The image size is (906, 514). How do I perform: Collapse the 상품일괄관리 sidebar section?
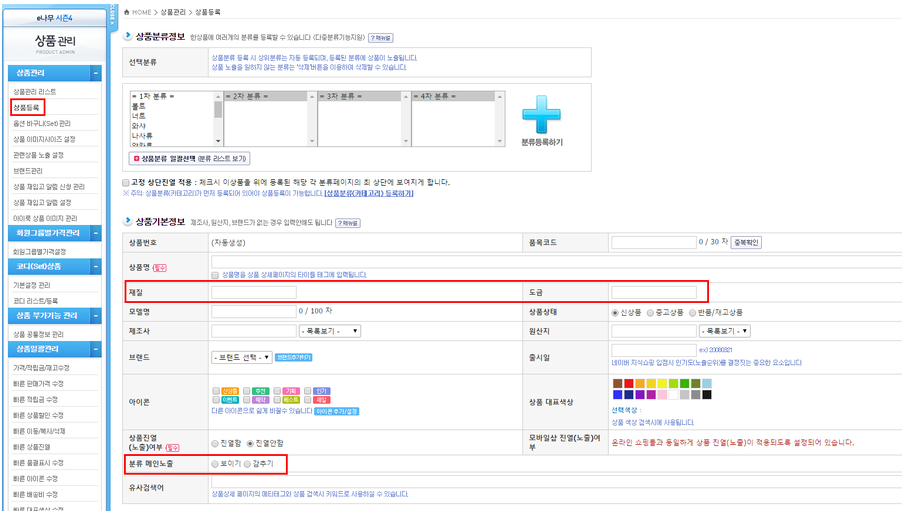[x=96, y=349]
